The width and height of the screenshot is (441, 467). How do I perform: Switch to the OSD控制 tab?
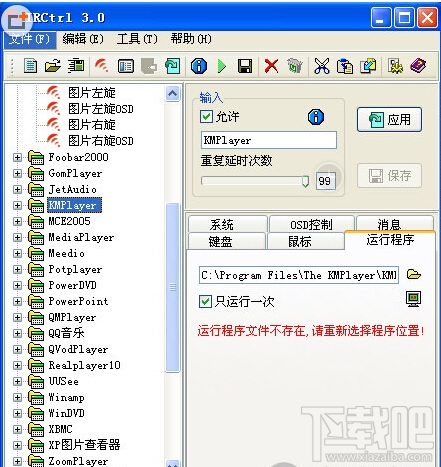tap(311, 224)
